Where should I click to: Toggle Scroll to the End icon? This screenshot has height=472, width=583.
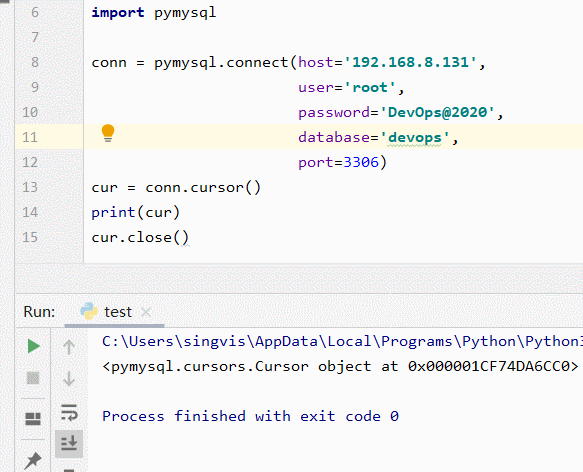[x=69, y=443]
